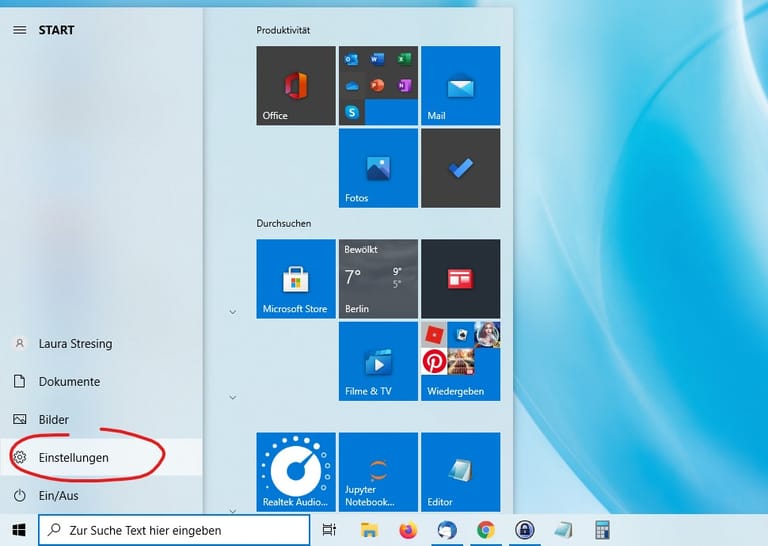The width and height of the screenshot is (768, 546).
Task: Open Bilder from the Start sidebar
Action: (101, 420)
